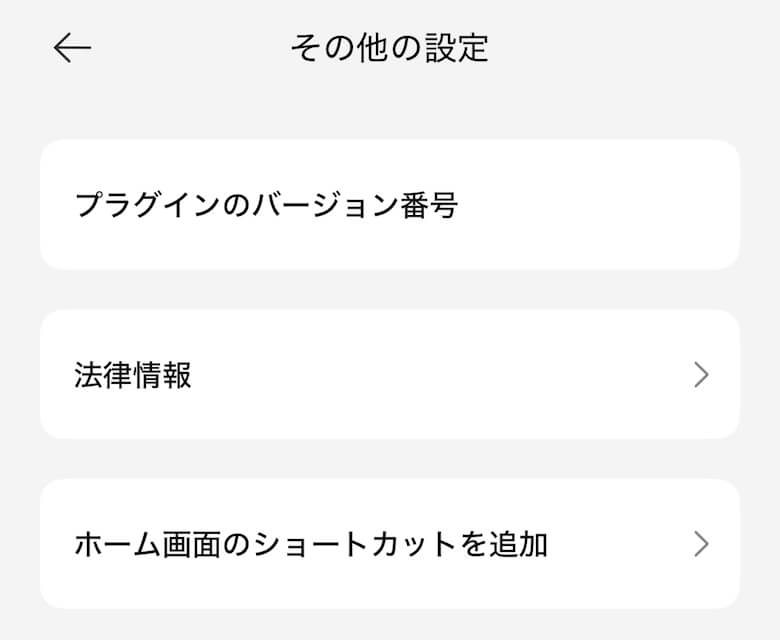Viewport: 780px width, 640px height.
Task: Return to previous page with left arrow
Action: pos(72,48)
